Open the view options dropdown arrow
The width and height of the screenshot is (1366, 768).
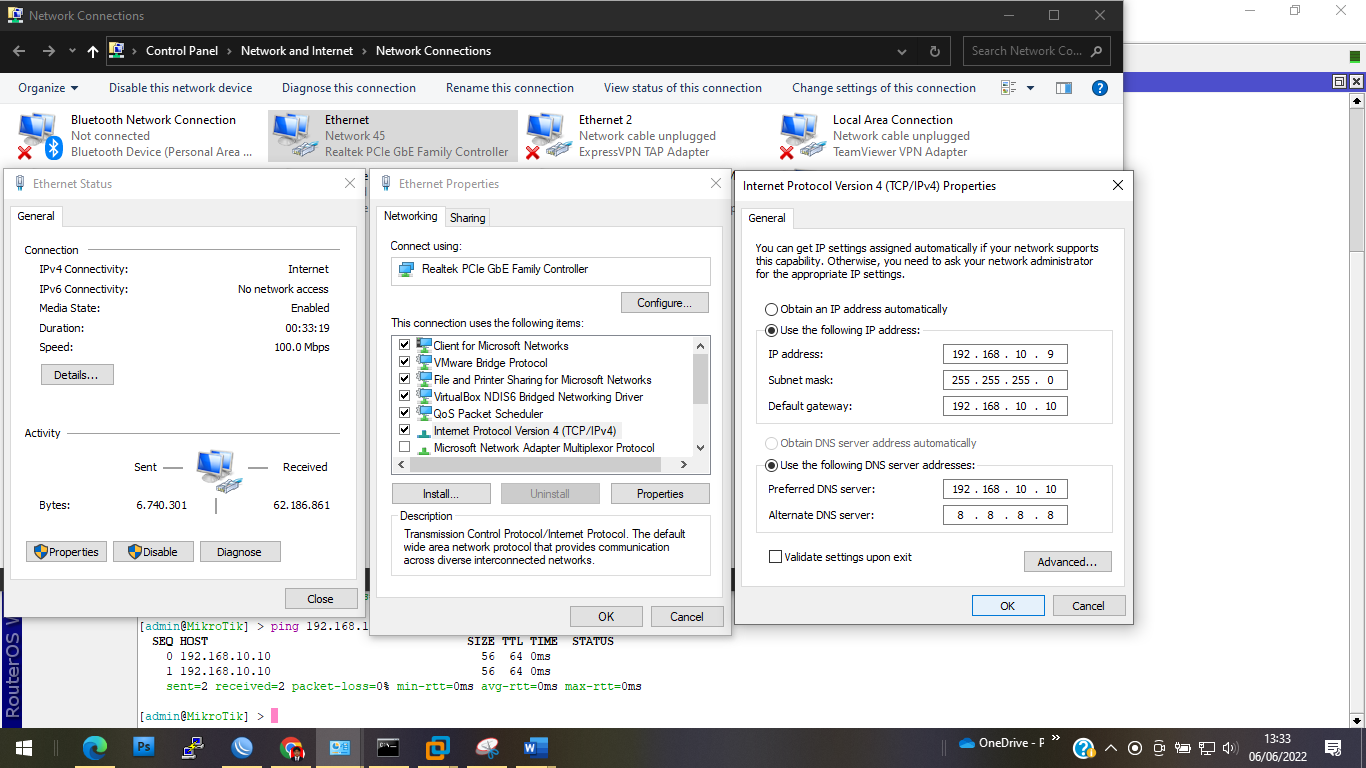pos(1031,88)
